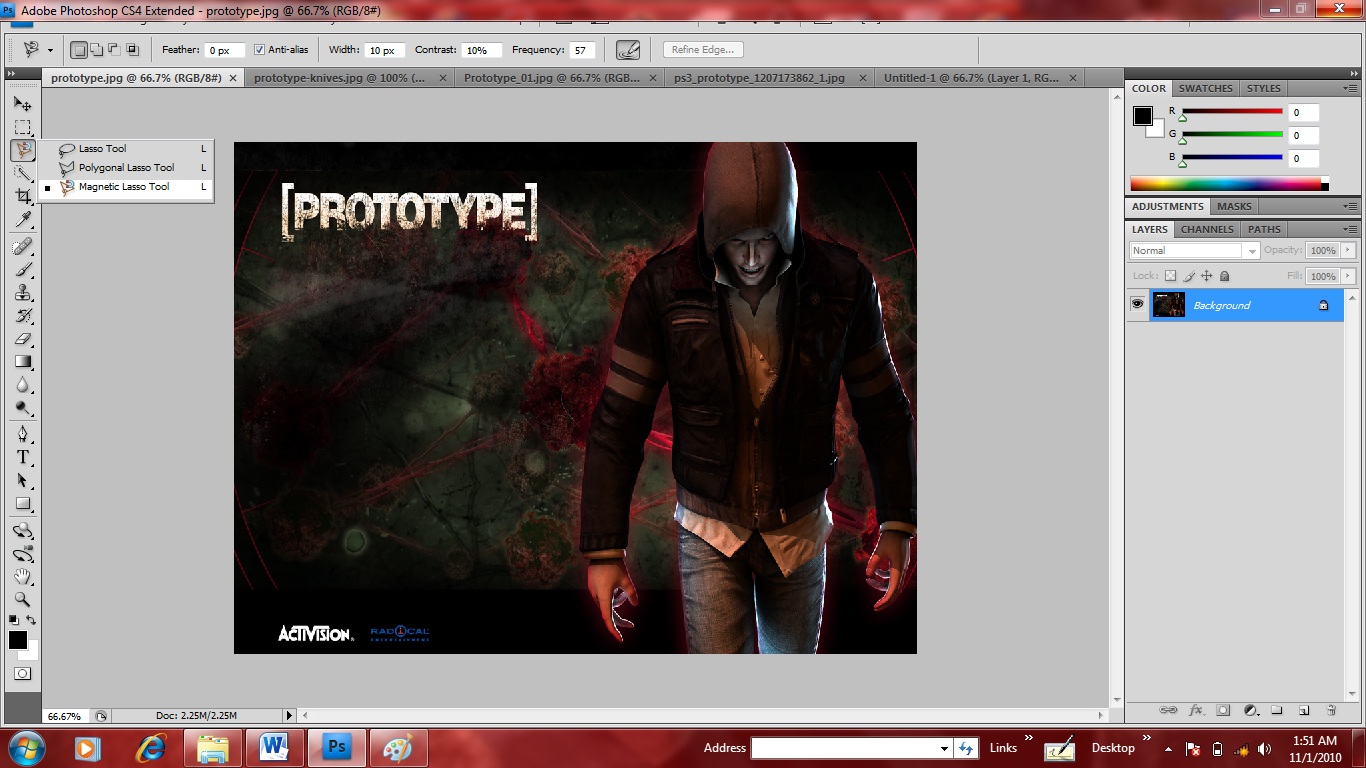Open the Color panel options menu

(1349, 88)
